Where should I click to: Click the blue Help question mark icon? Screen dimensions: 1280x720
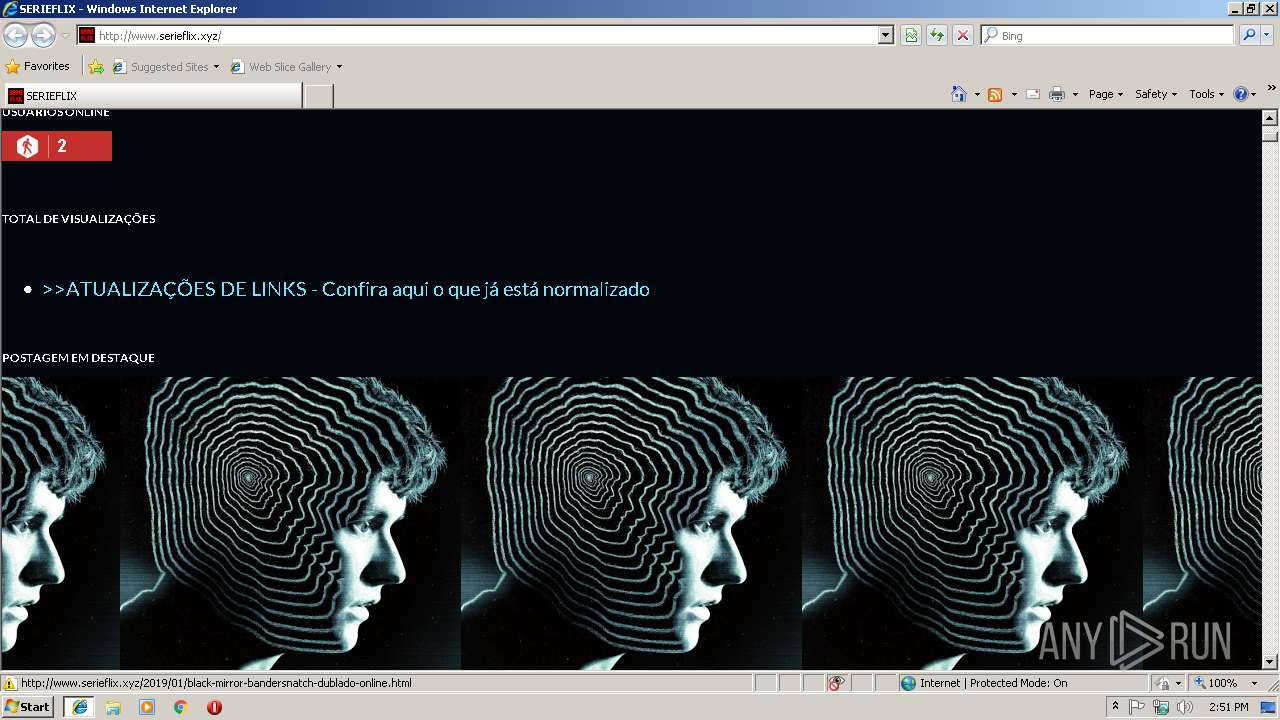pyautogui.click(x=1241, y=94)
